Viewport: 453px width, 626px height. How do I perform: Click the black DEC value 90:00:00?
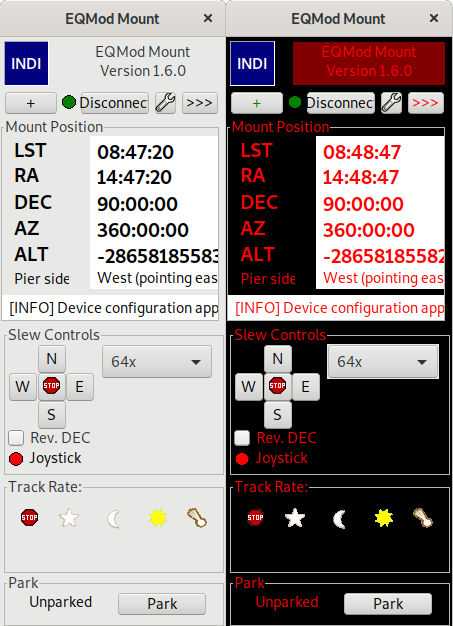click(x=138, y=204)
